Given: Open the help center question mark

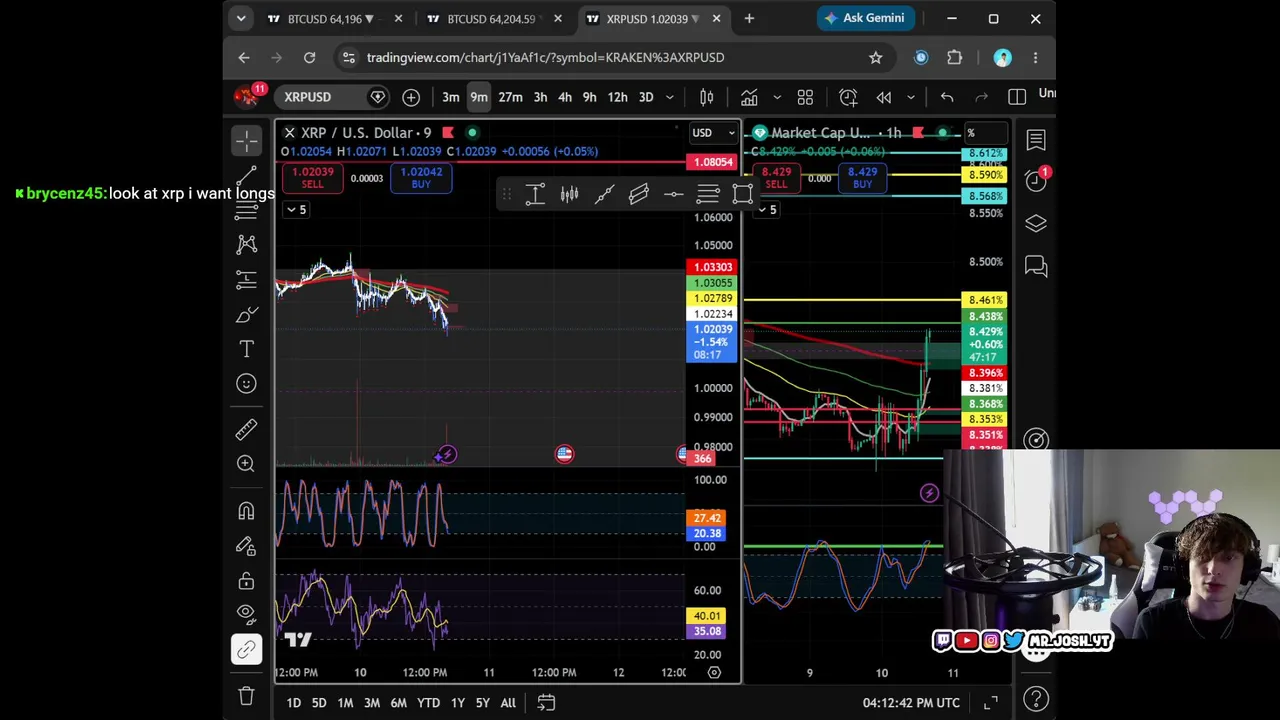Looking at the screenshot, I should point(1036,698).
